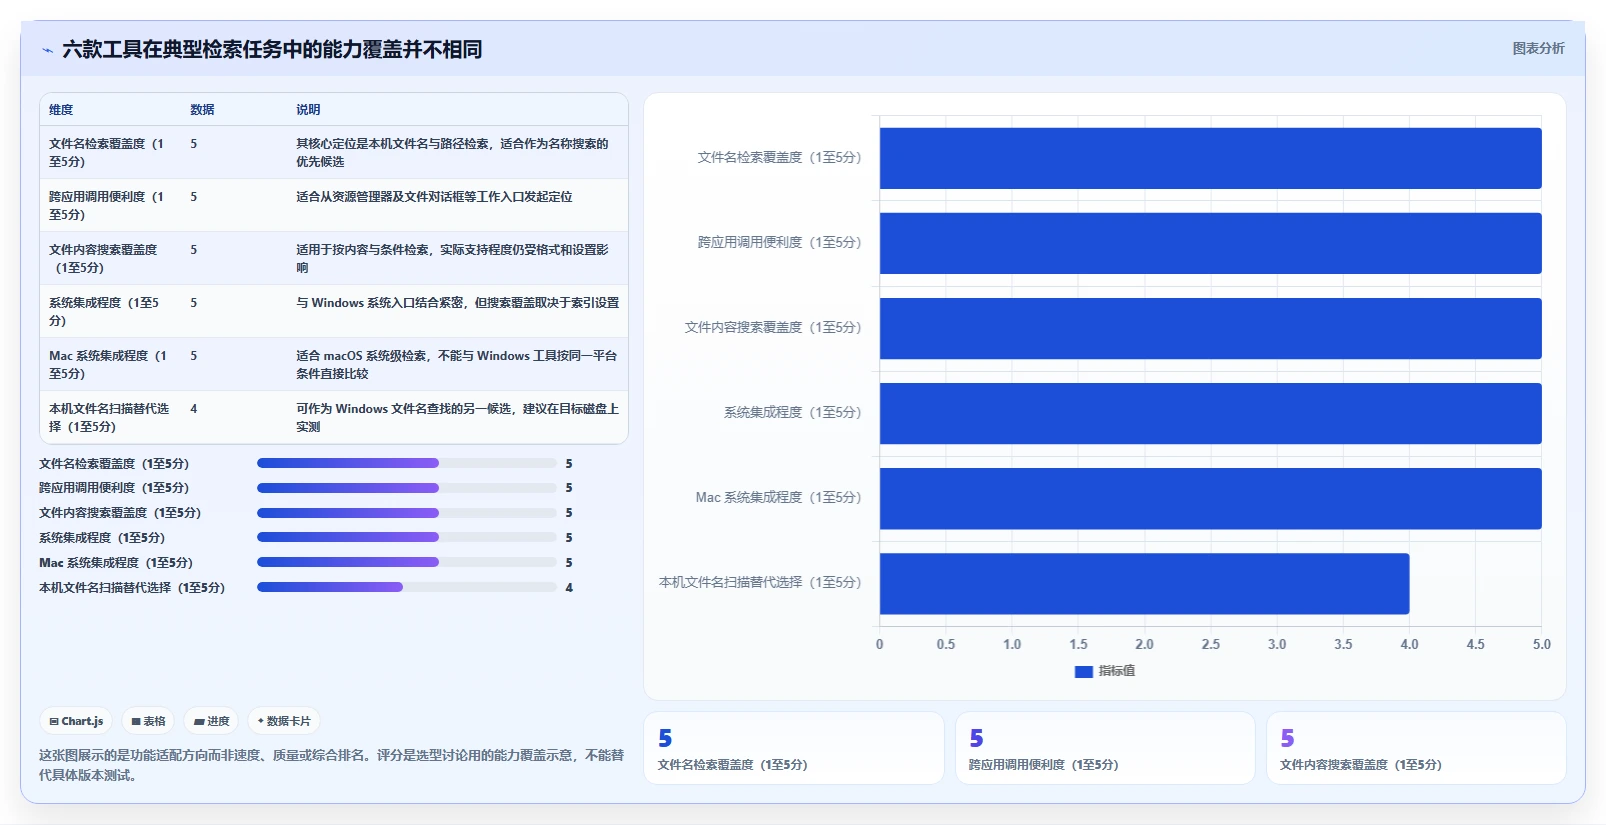The image size is (1606, 825).
Task: Click the x-axis tick 5.0
Action: pos(1541,644)
